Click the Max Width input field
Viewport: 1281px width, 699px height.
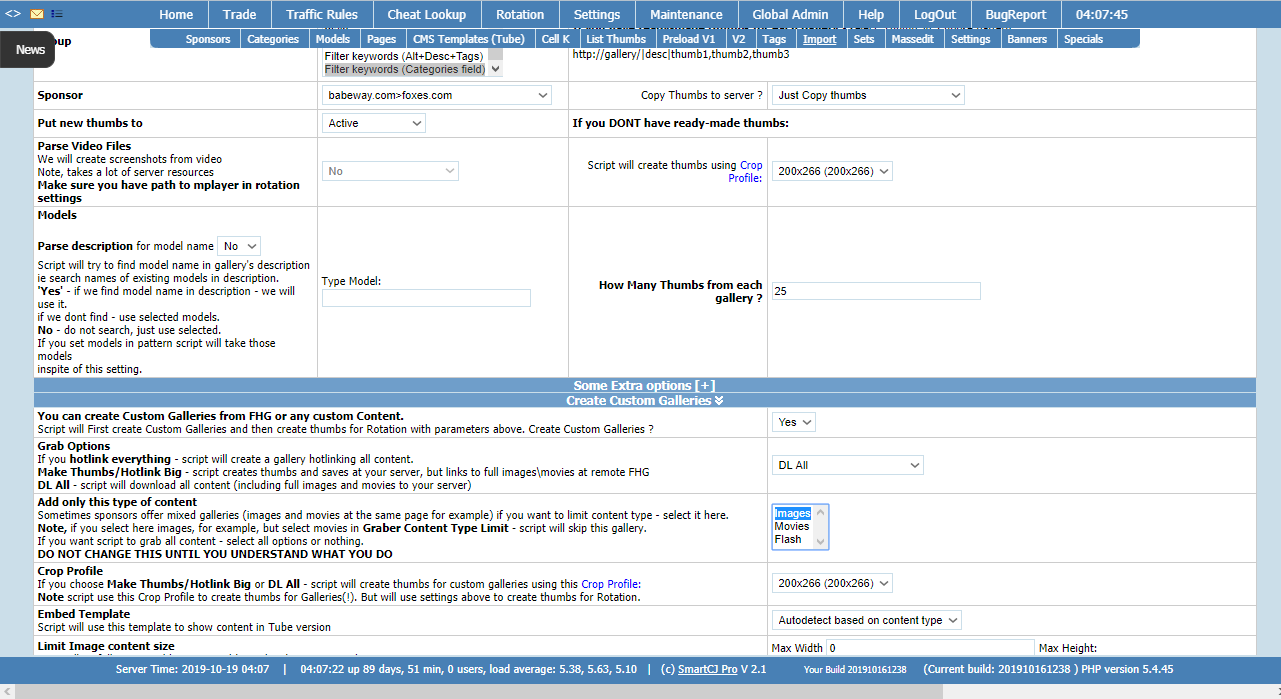pos(930,648)
